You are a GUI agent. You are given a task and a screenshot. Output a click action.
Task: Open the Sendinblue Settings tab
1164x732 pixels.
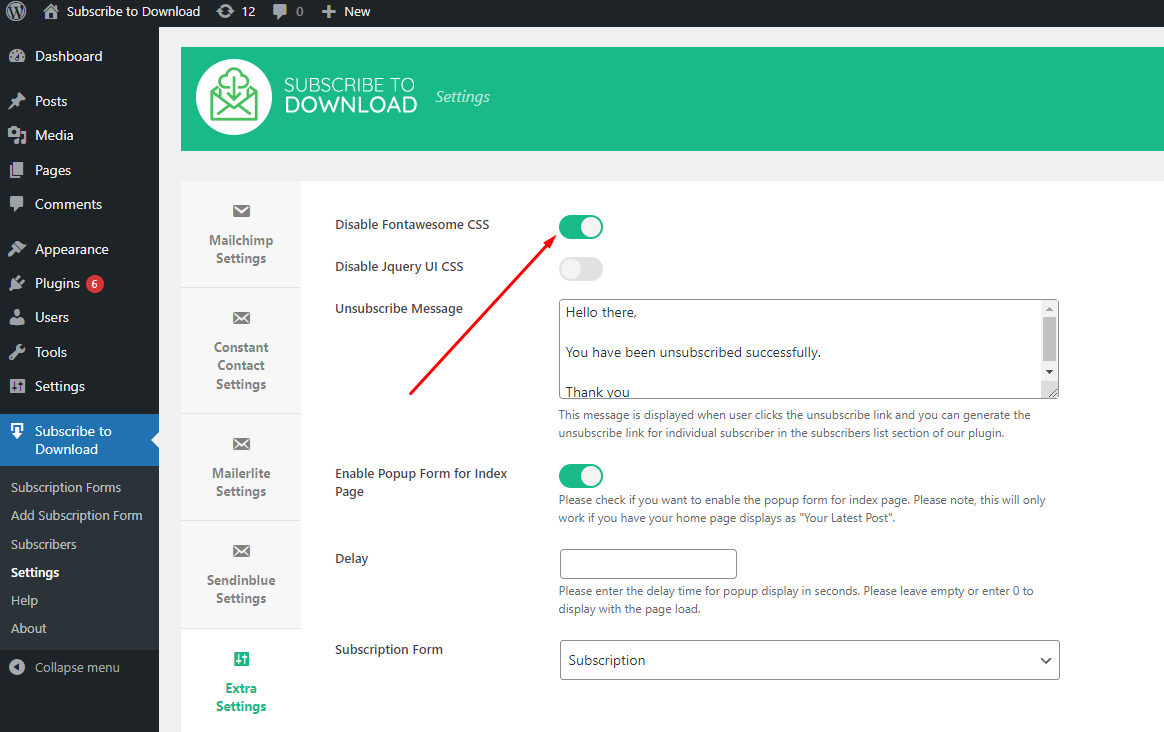[241, 574]
